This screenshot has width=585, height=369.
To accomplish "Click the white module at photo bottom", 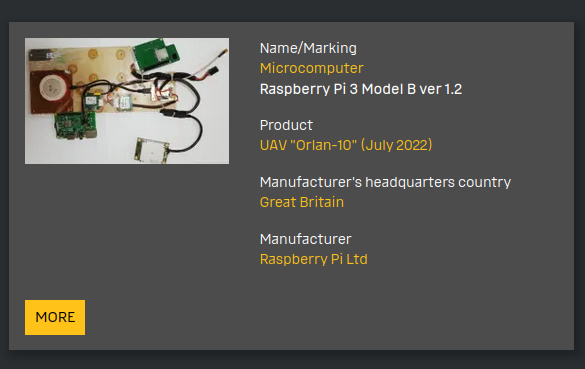I will pos(152,150).
